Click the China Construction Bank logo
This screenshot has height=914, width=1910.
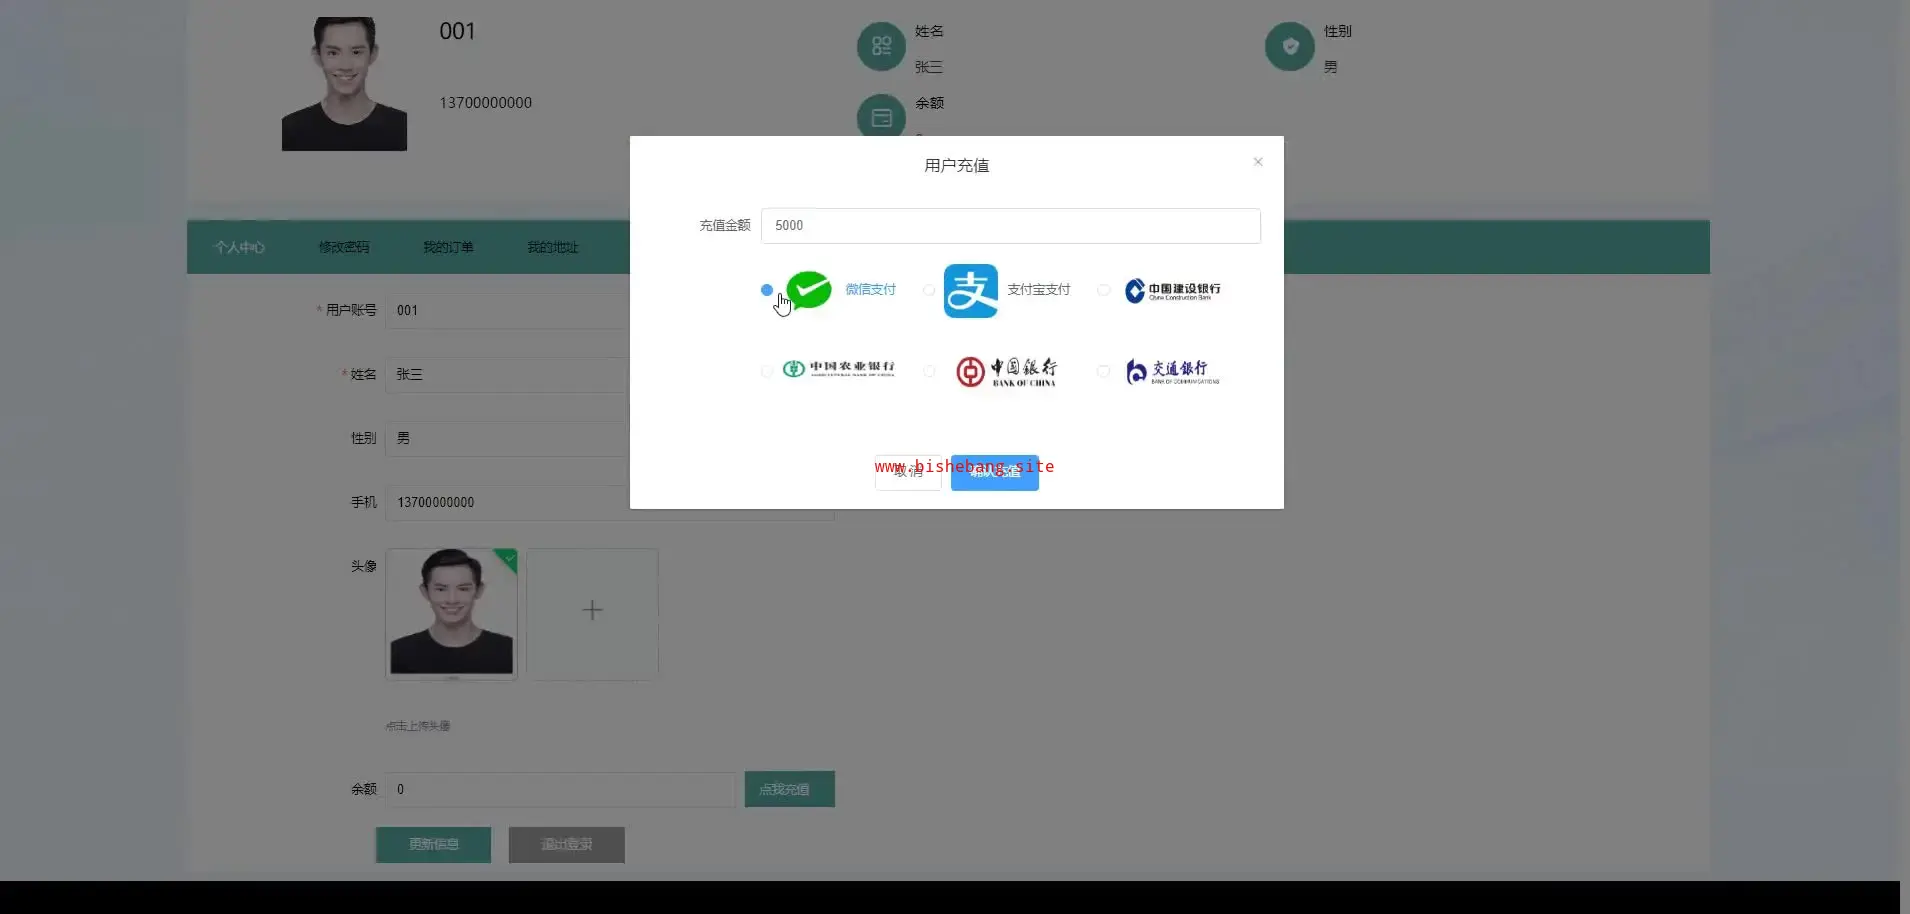(1172, 291)
